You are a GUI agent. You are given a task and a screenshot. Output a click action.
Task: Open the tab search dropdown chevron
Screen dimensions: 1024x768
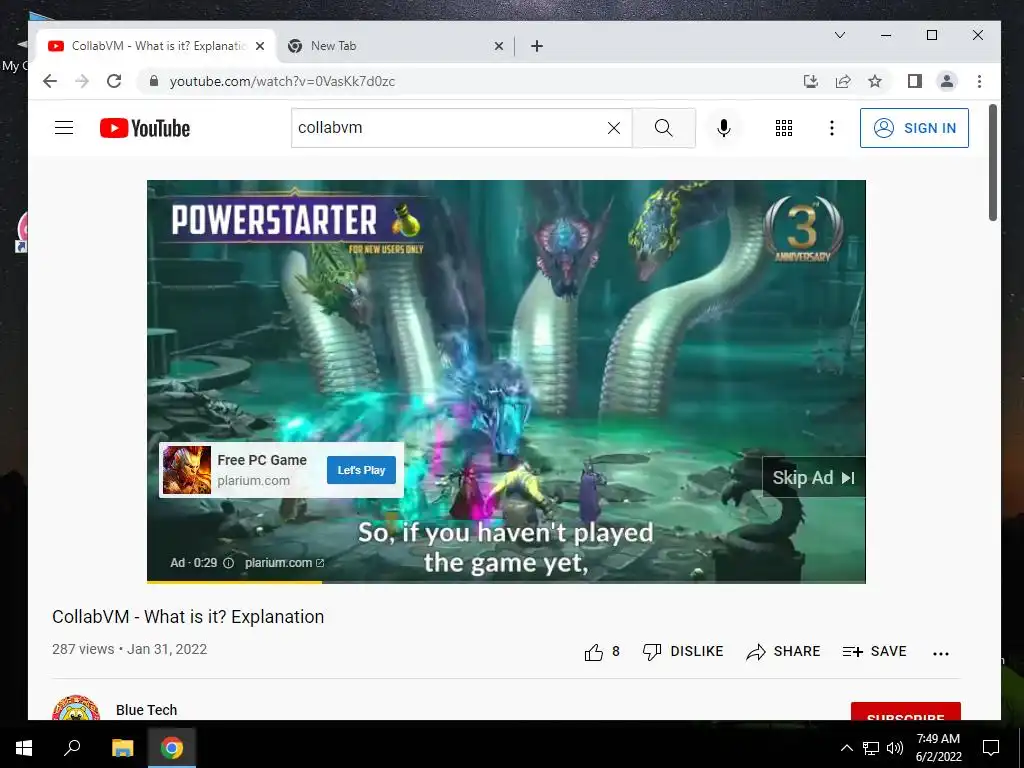[840, 35]
